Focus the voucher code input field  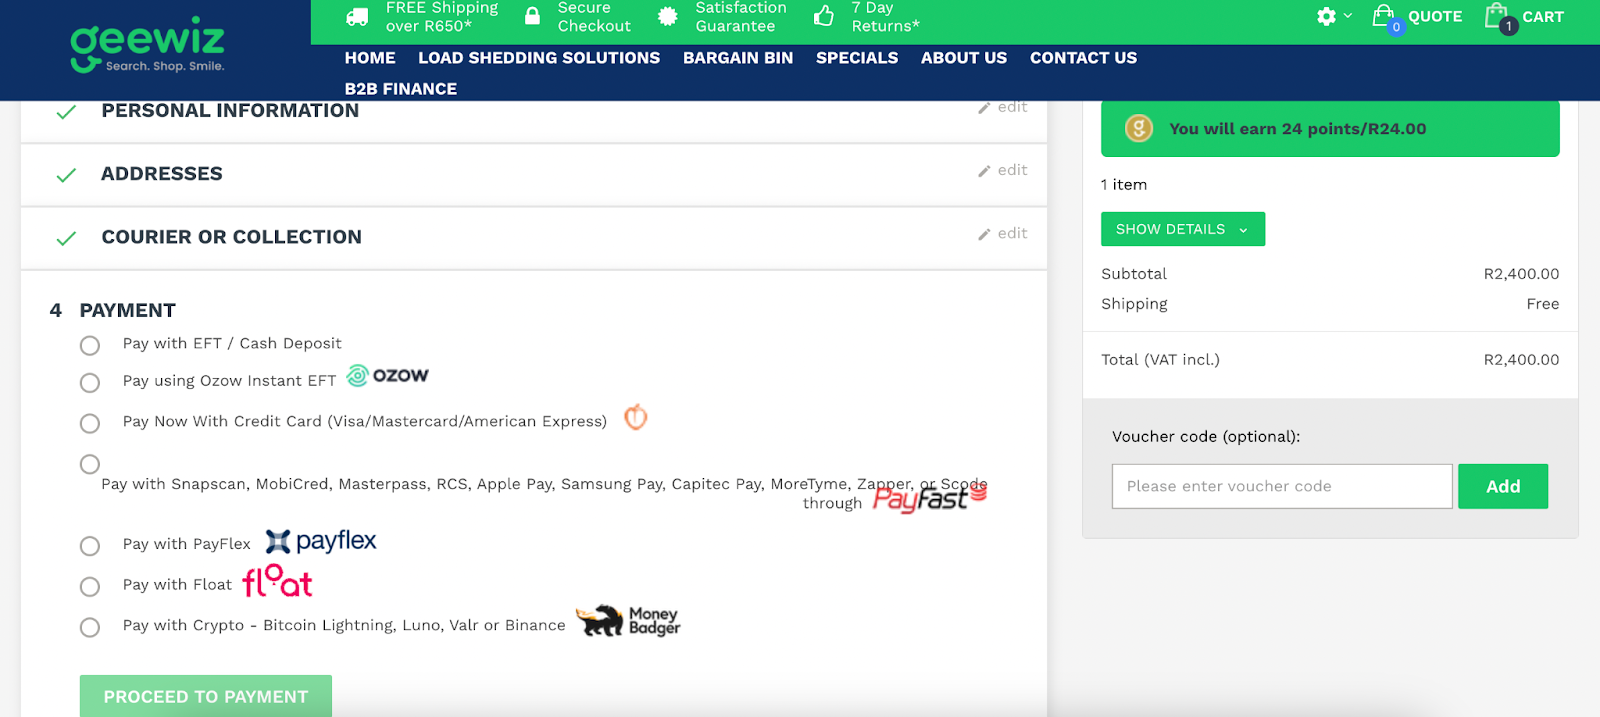[x=1282, y=486]
